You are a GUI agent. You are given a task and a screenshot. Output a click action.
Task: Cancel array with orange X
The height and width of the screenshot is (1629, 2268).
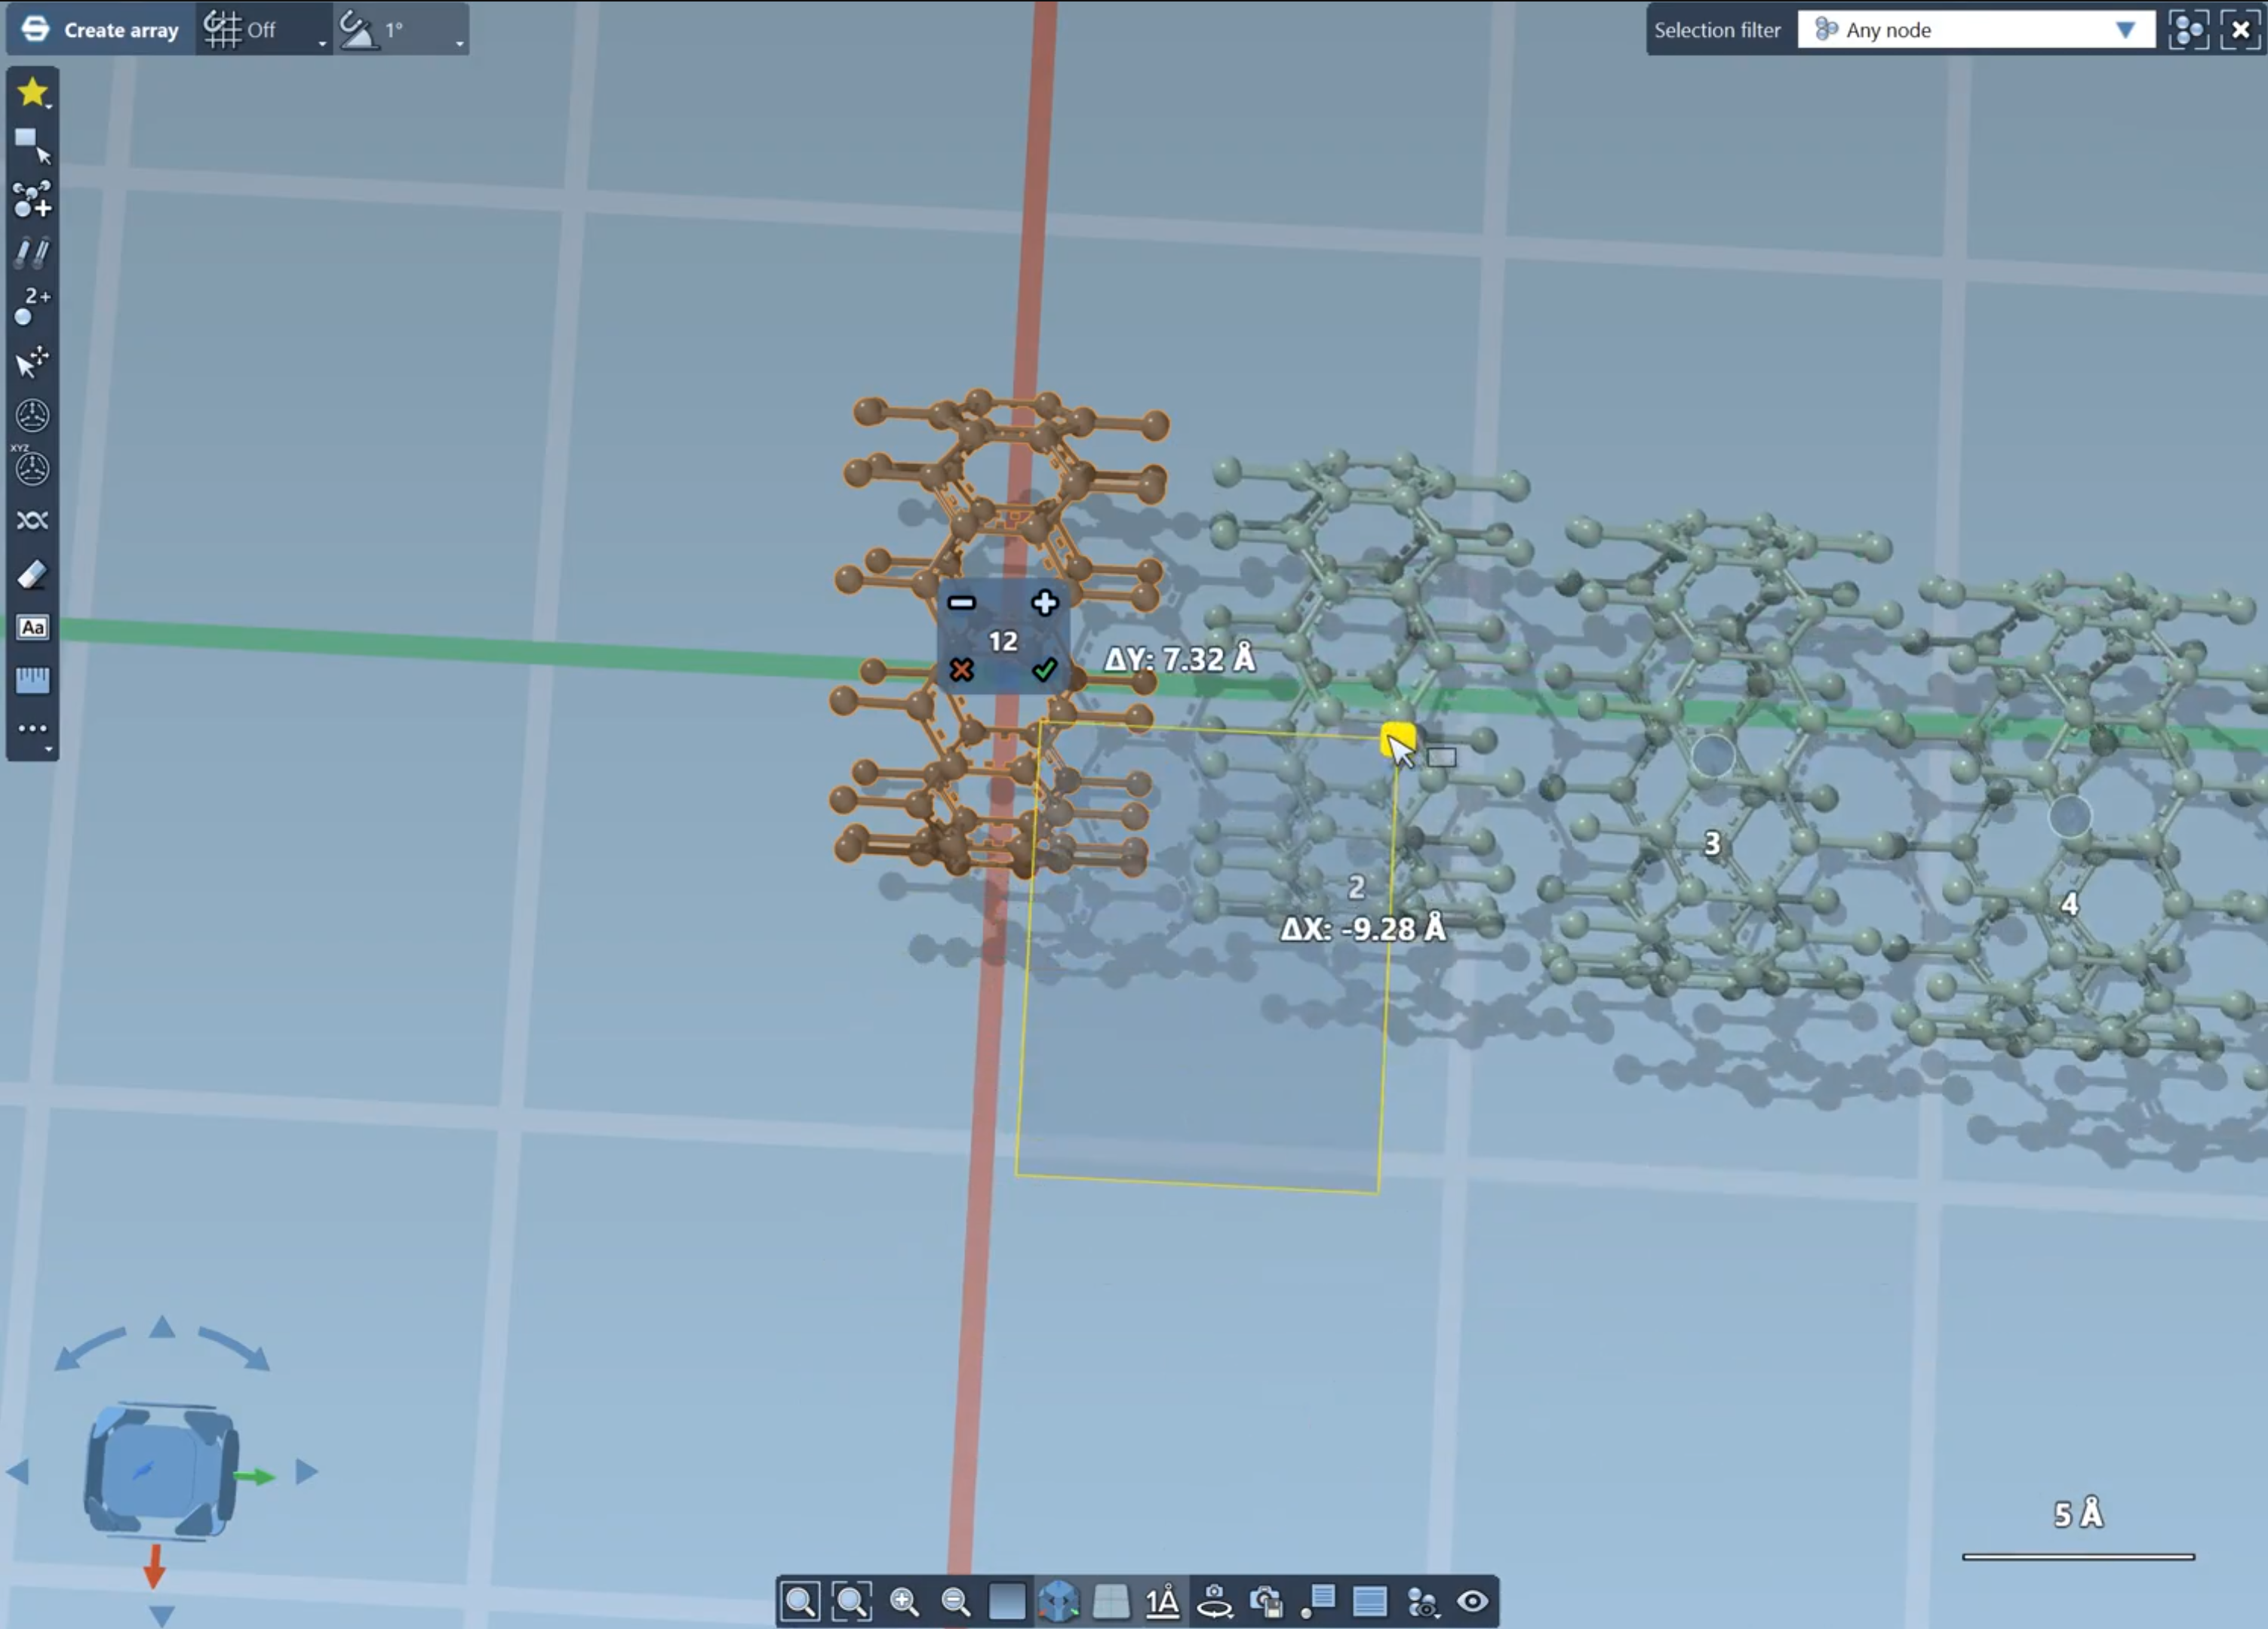961,669
